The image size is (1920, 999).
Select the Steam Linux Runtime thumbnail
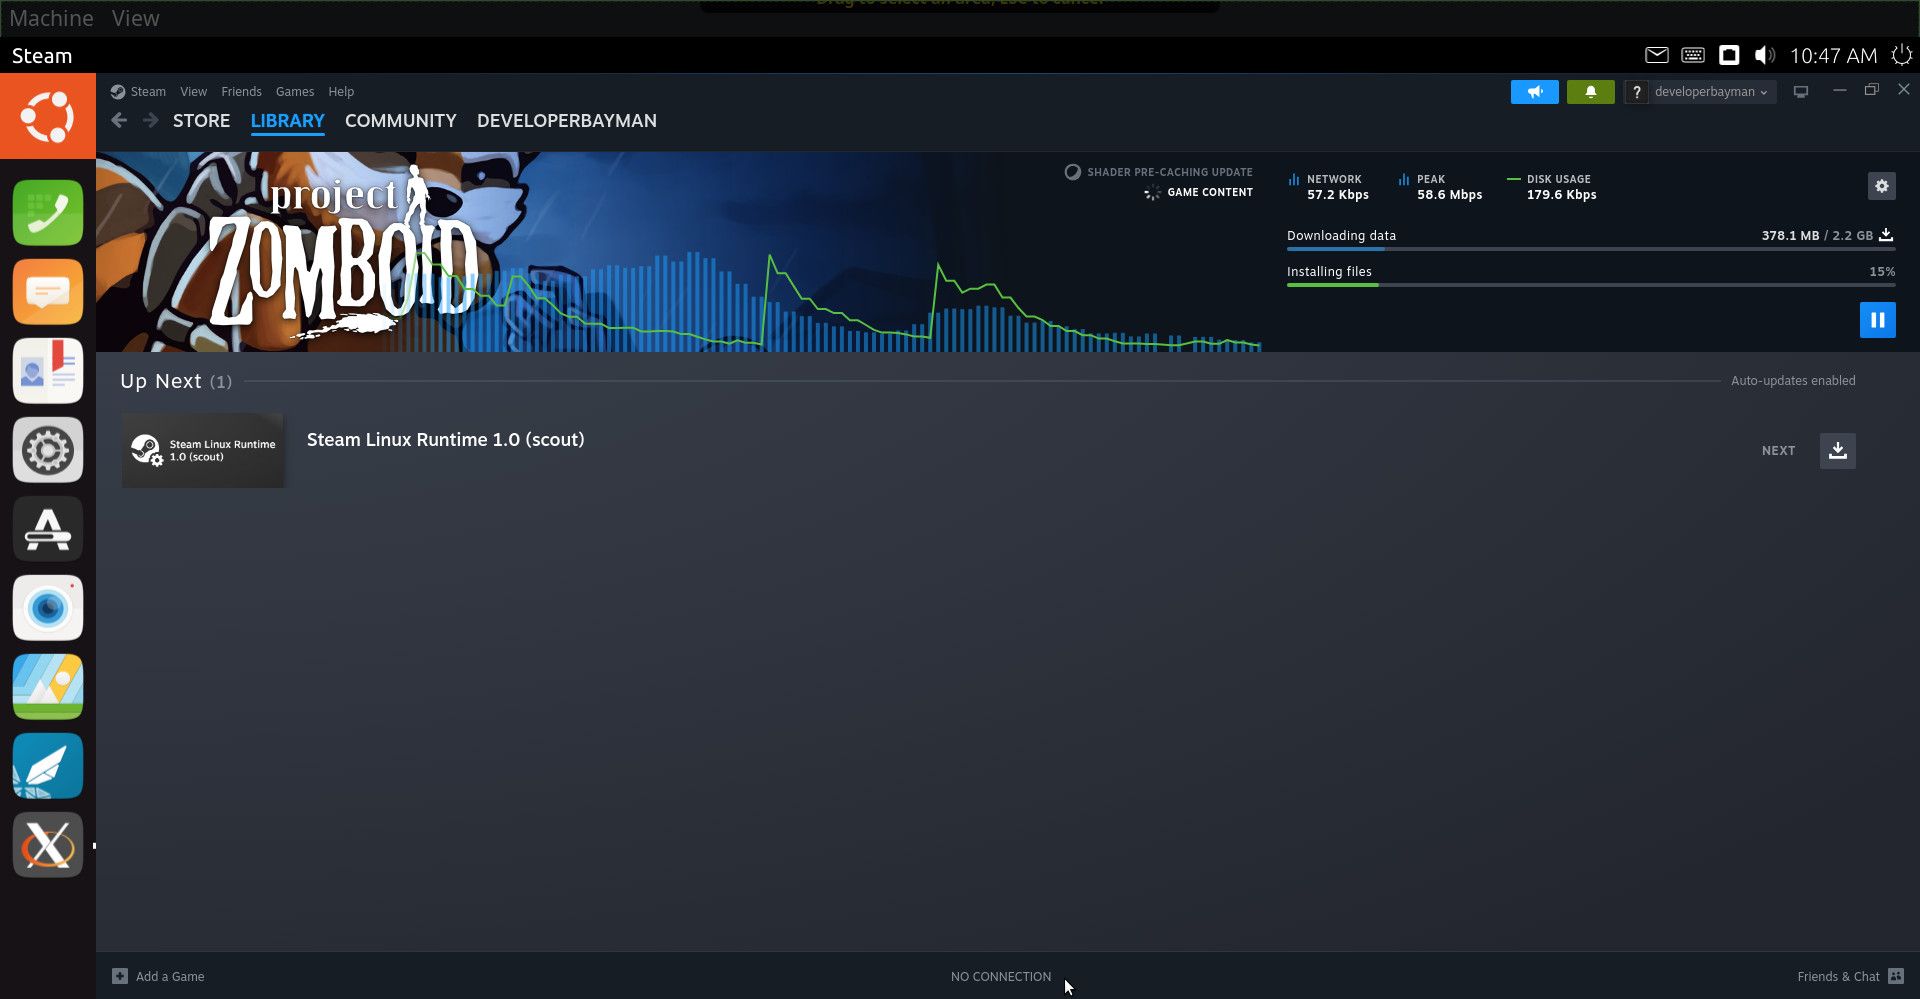pos(203,451)
